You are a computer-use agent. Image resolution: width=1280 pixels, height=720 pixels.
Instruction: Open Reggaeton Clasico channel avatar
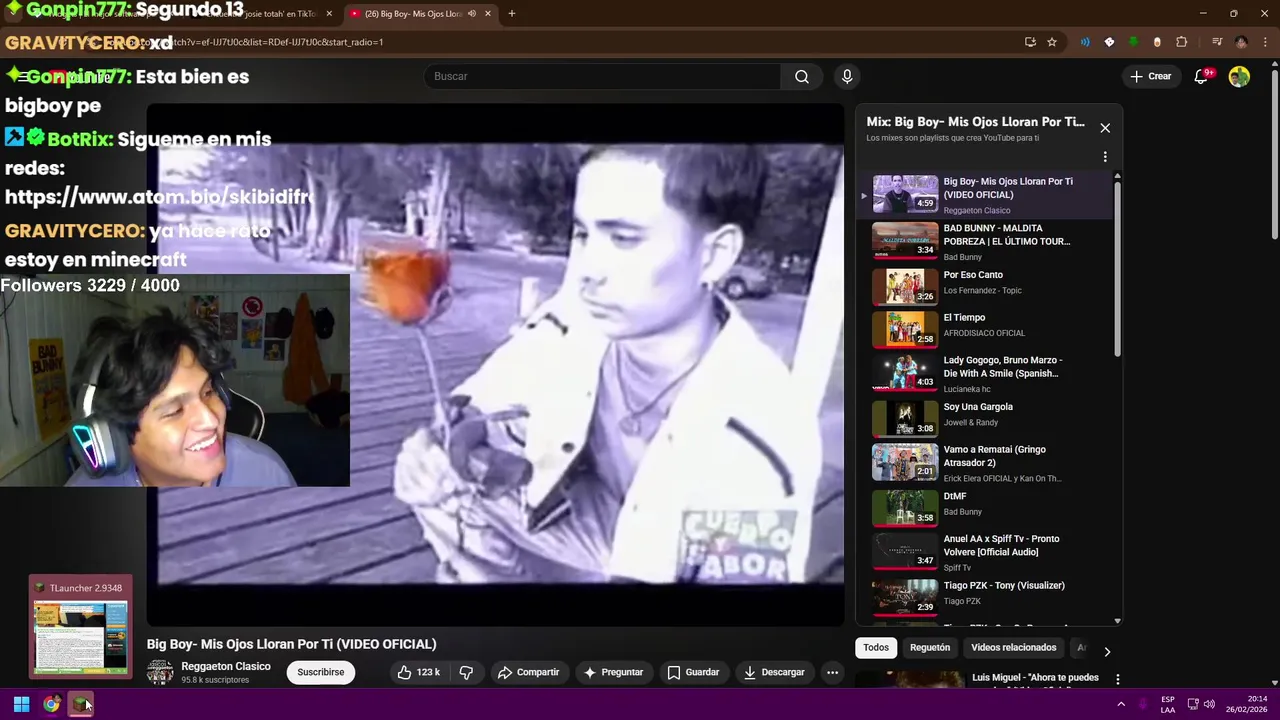click(160, 672)
